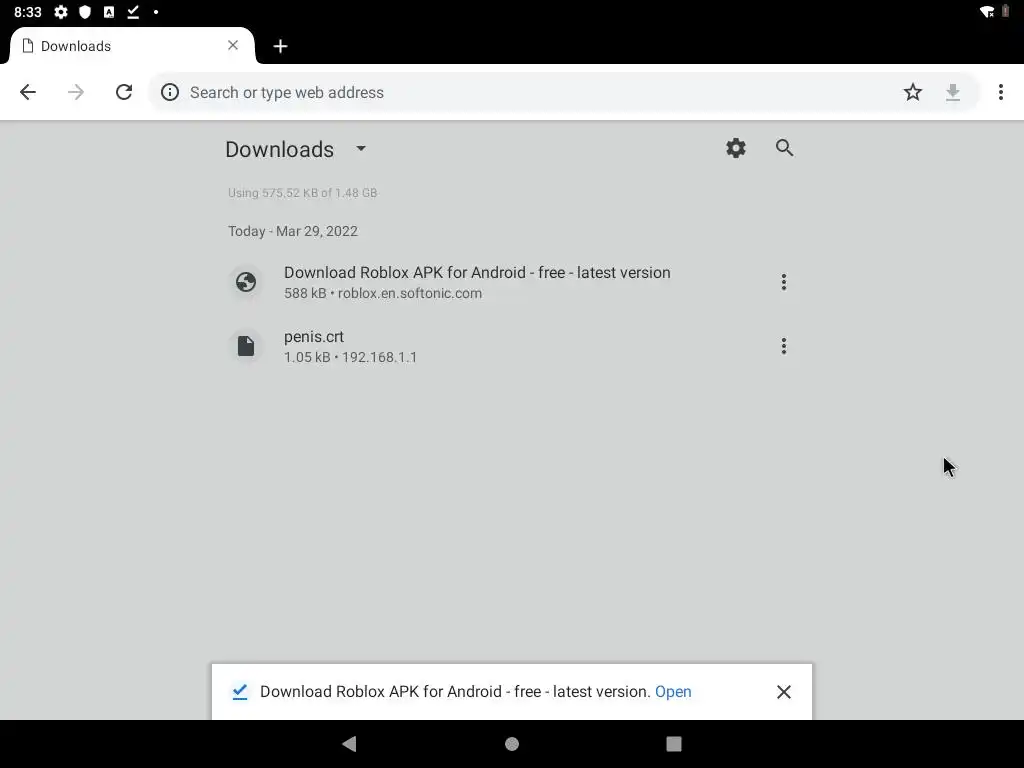1024x768 pixels.
Task: Click the globe icon beside Roblox download
Action: (x=246, y=282)
